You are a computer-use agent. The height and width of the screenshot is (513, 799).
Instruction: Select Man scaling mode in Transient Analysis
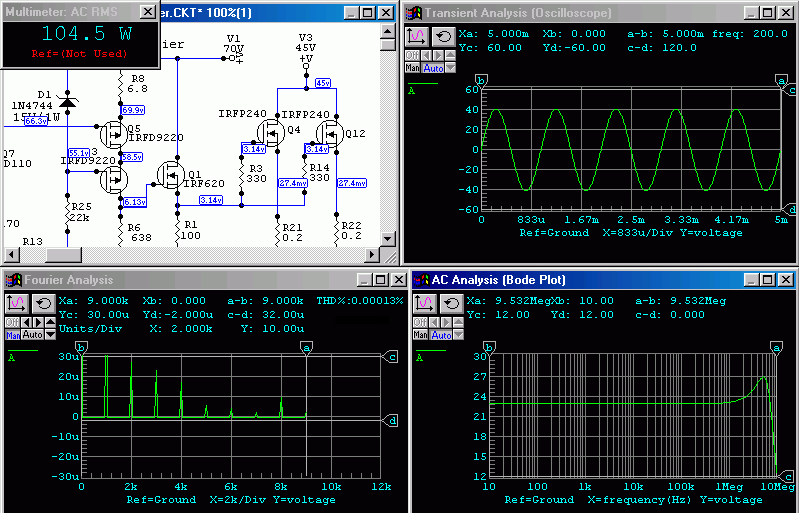[413, 68]
